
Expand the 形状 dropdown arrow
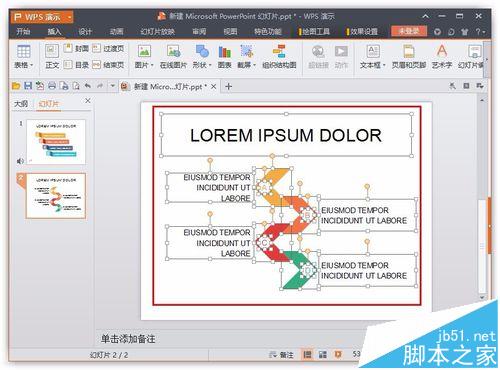pos(210,65)
